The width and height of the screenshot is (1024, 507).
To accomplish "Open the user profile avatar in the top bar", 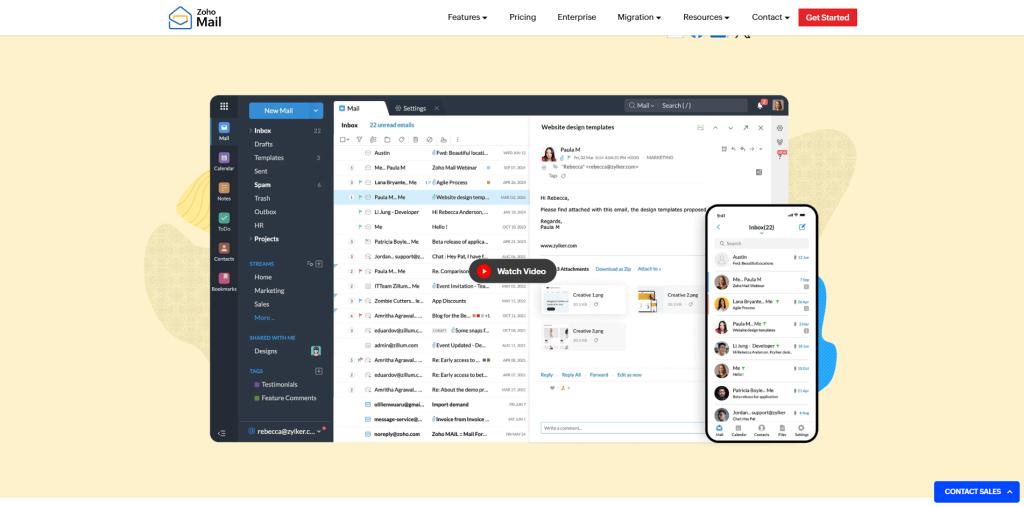I will click(778, 105).
